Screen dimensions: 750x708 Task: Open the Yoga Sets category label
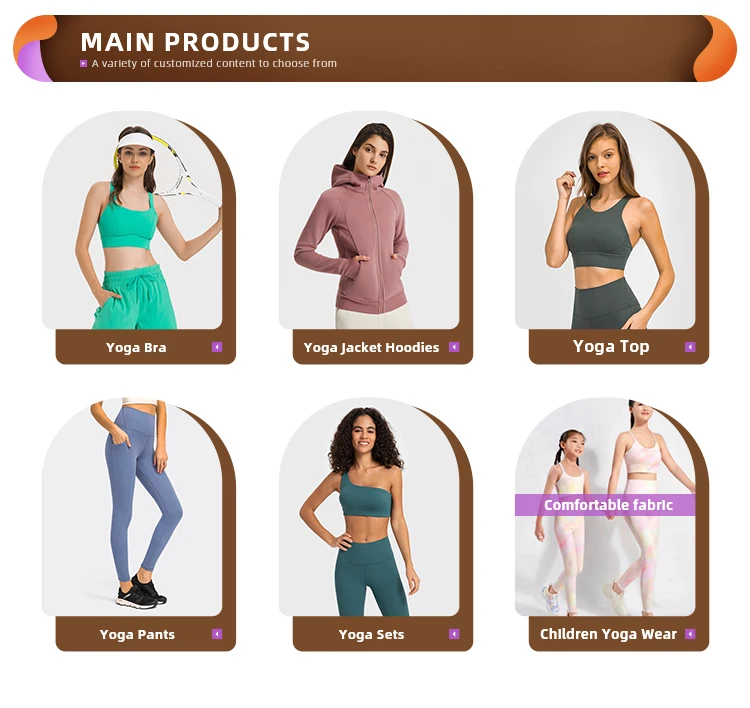click(x=371, y=634)
